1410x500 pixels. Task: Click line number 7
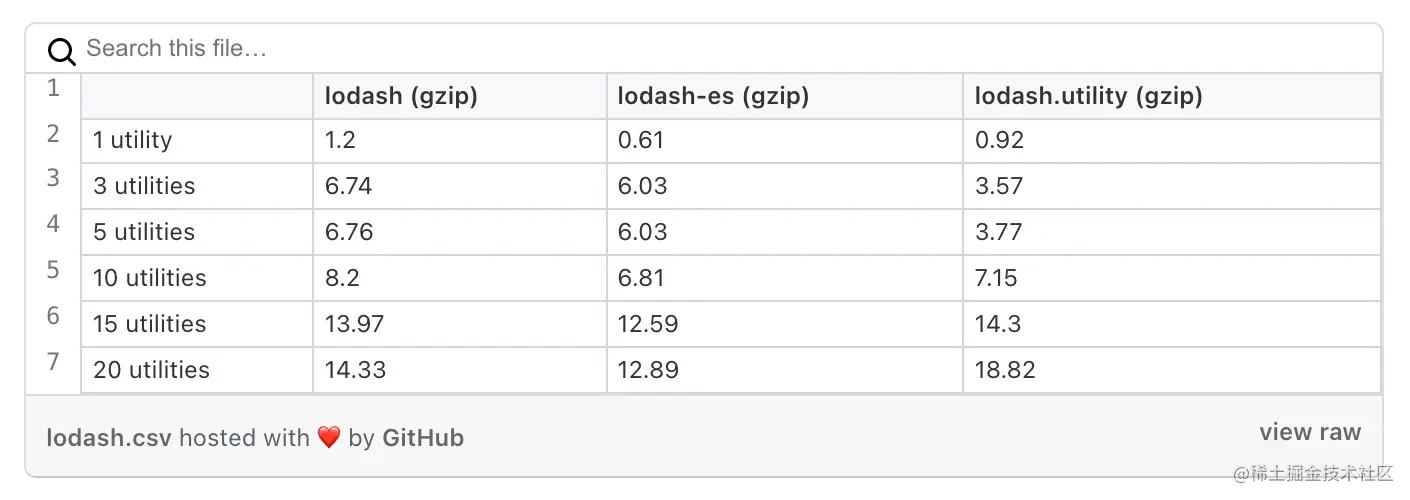tap(54, 361)
